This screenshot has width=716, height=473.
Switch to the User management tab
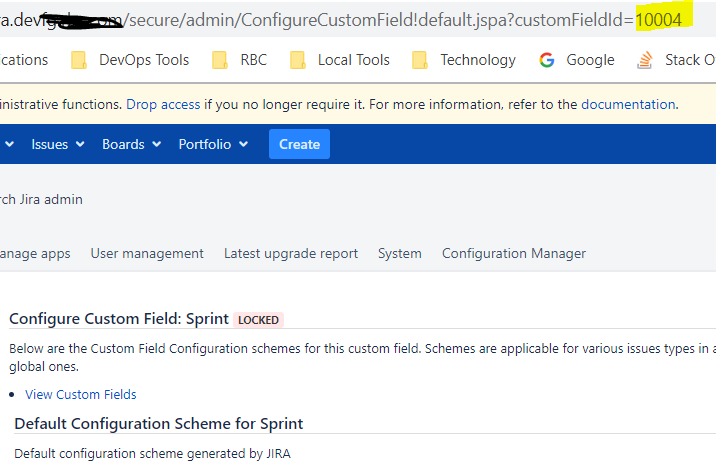coord(147,253)
